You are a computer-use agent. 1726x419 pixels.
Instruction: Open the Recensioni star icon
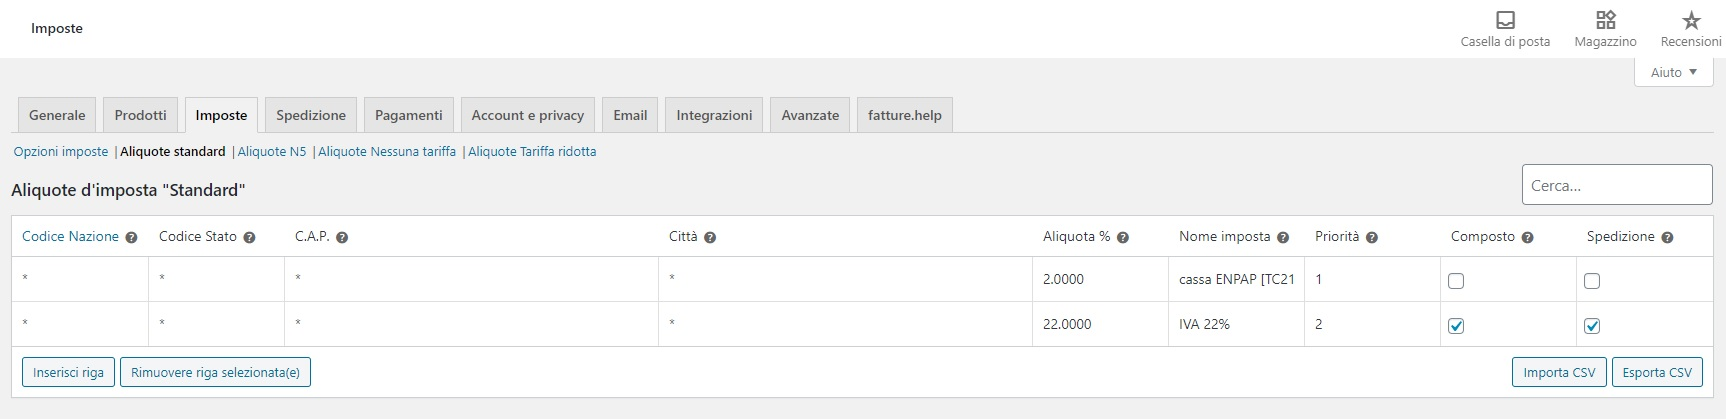(x=1690, y=21)
